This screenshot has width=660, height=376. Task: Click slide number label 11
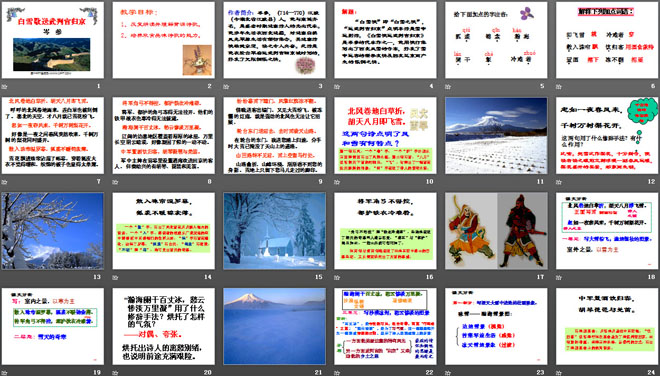point(540,181)
